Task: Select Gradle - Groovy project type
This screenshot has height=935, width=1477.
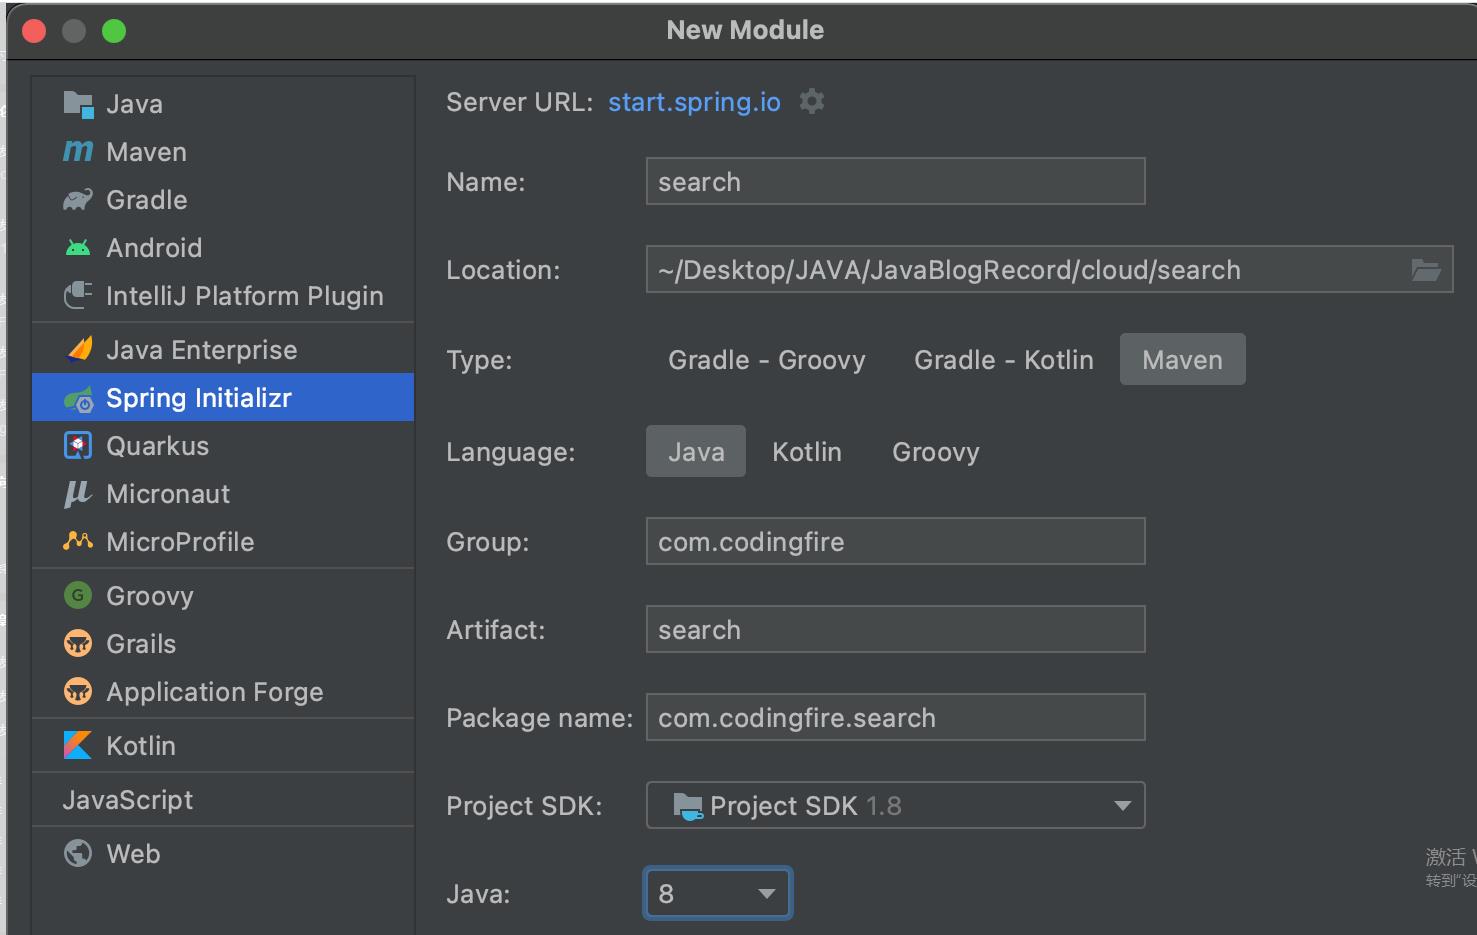Action: tap(767, 360)
